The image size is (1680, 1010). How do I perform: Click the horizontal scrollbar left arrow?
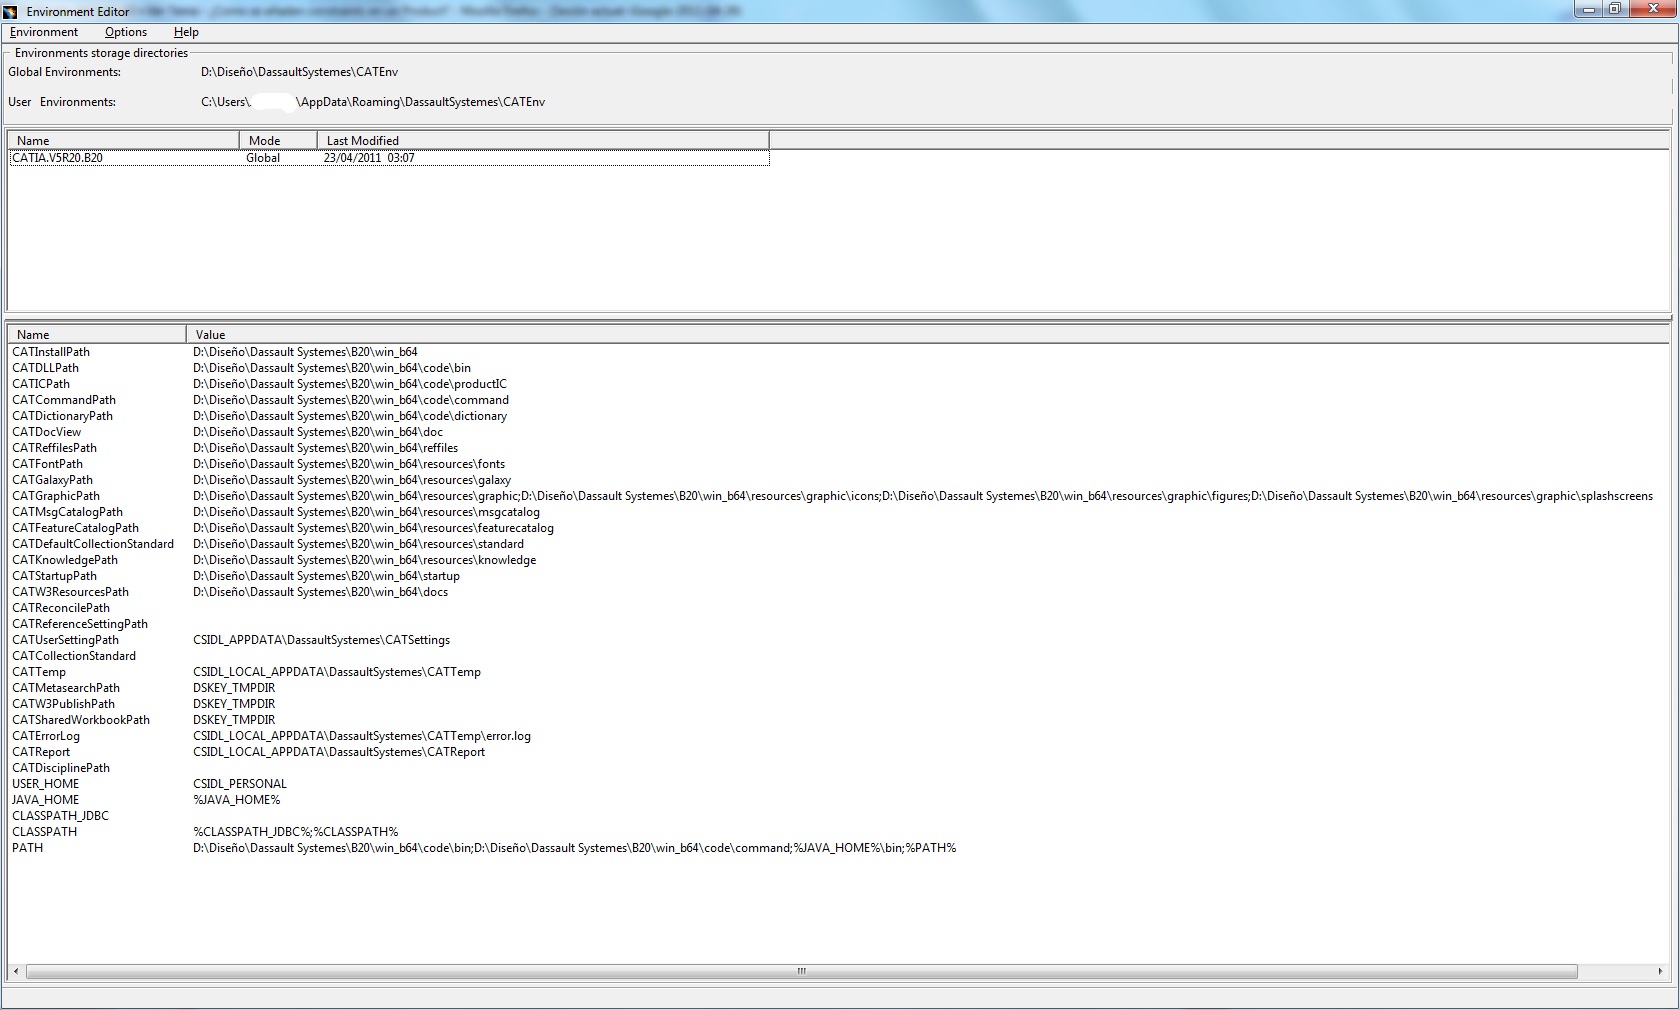click(15, 971)
